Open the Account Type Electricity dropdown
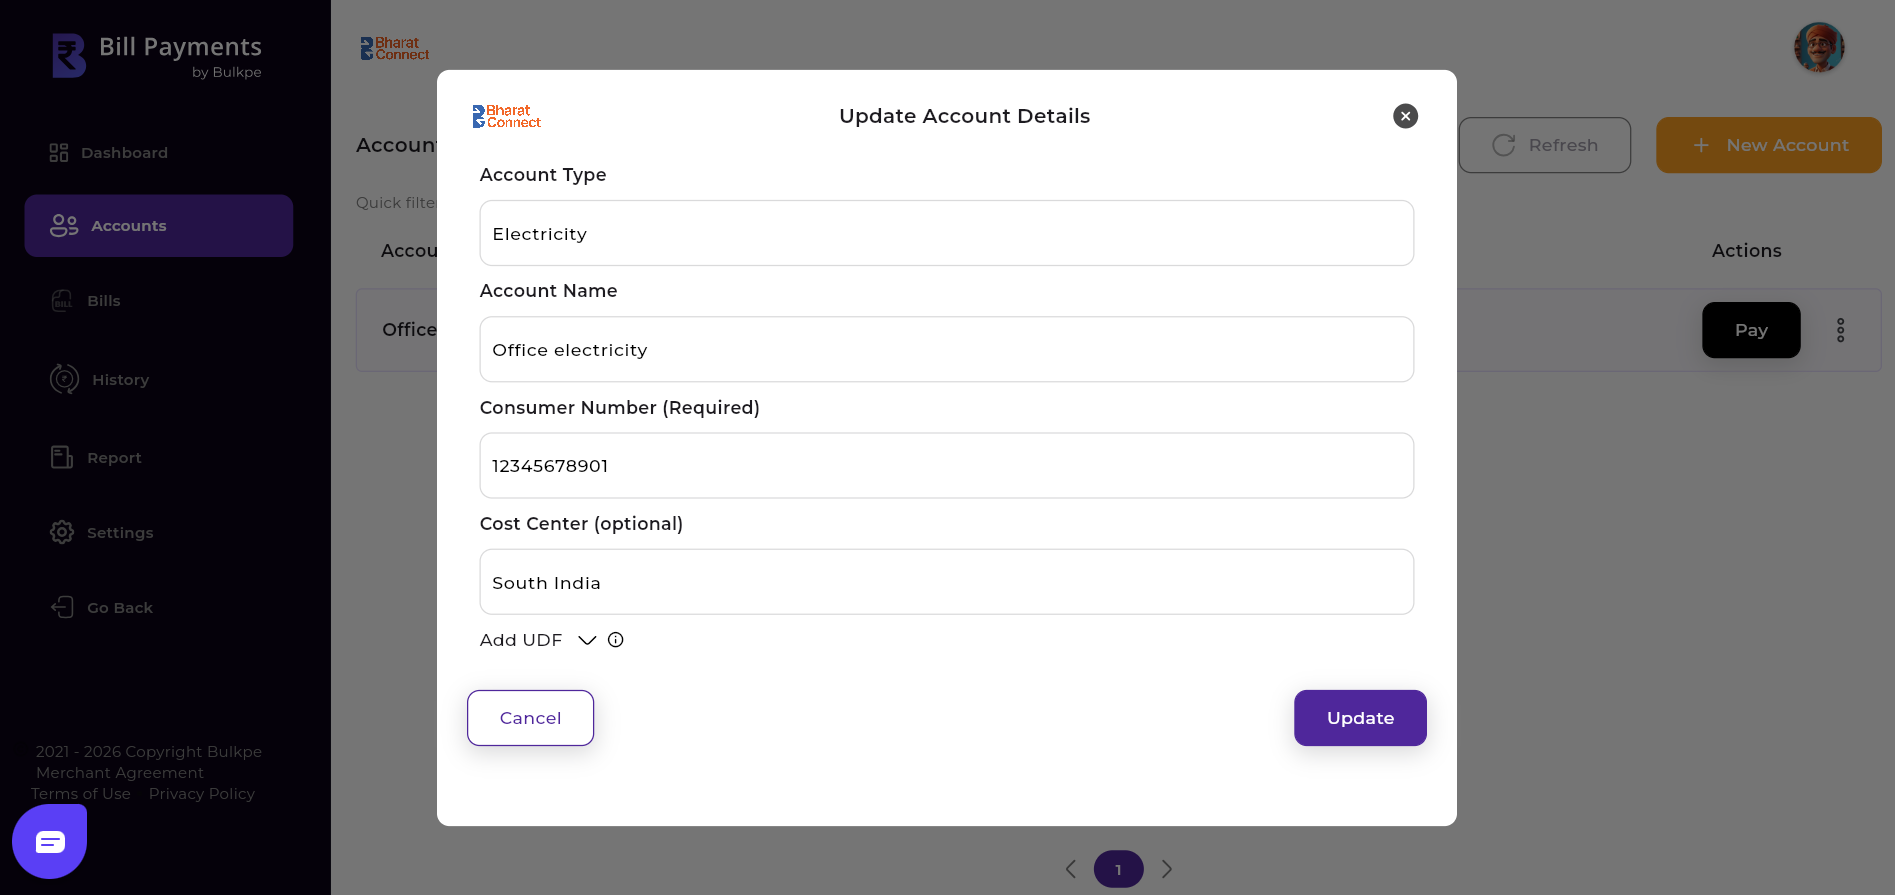1895x895 pixels. (x=946, y=234)
